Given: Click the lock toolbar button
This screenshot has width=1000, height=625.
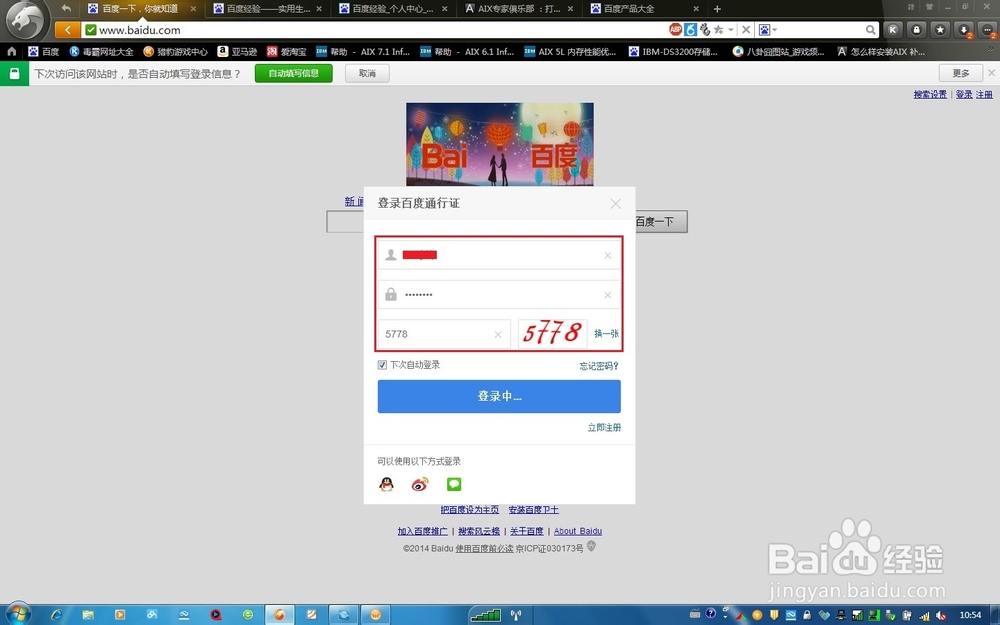Looking at the screenshot, I should (x=916, y=29).
